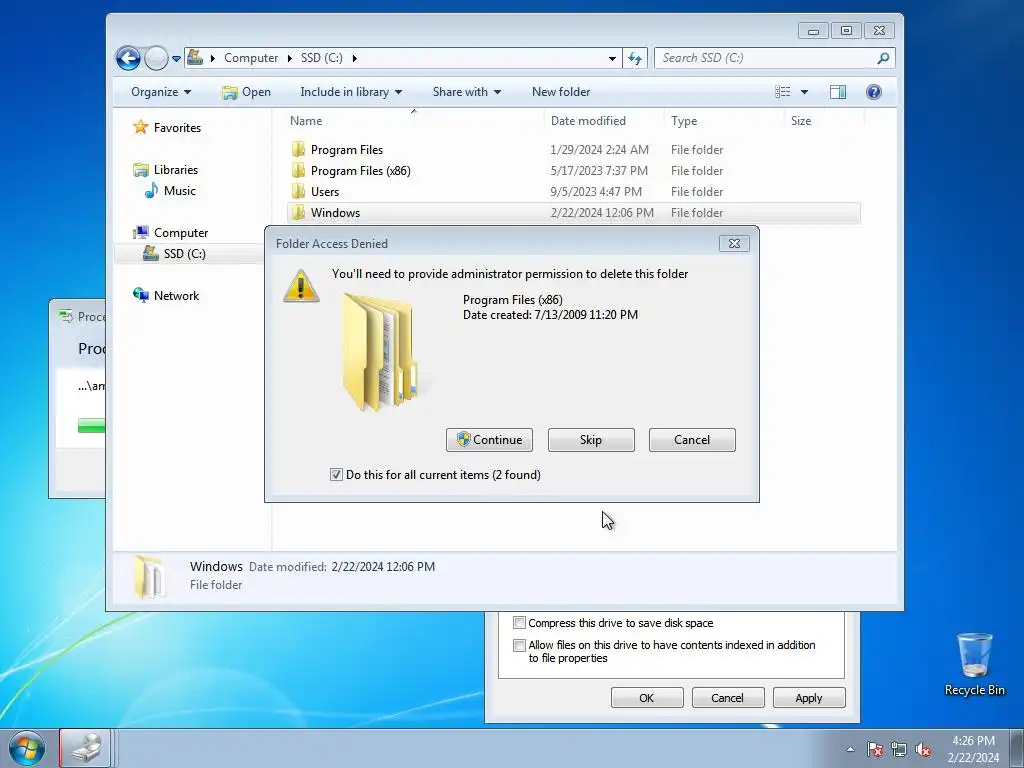The width and height of the screenshot is (1024, 768).
Task: Click the Users folder name
Action: (x=325, y=191)
